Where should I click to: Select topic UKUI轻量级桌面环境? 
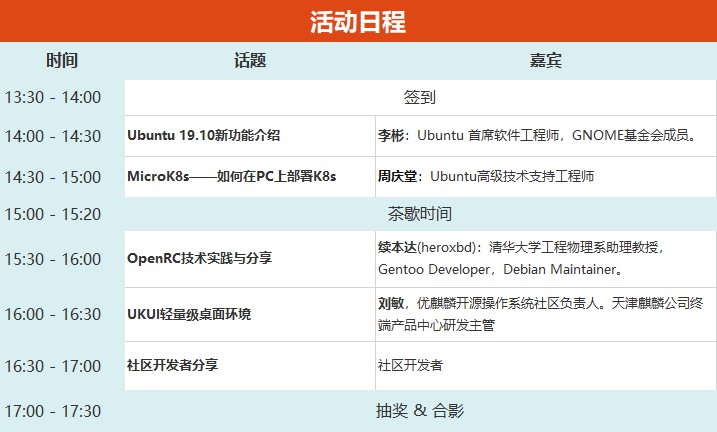pos(189,314)
